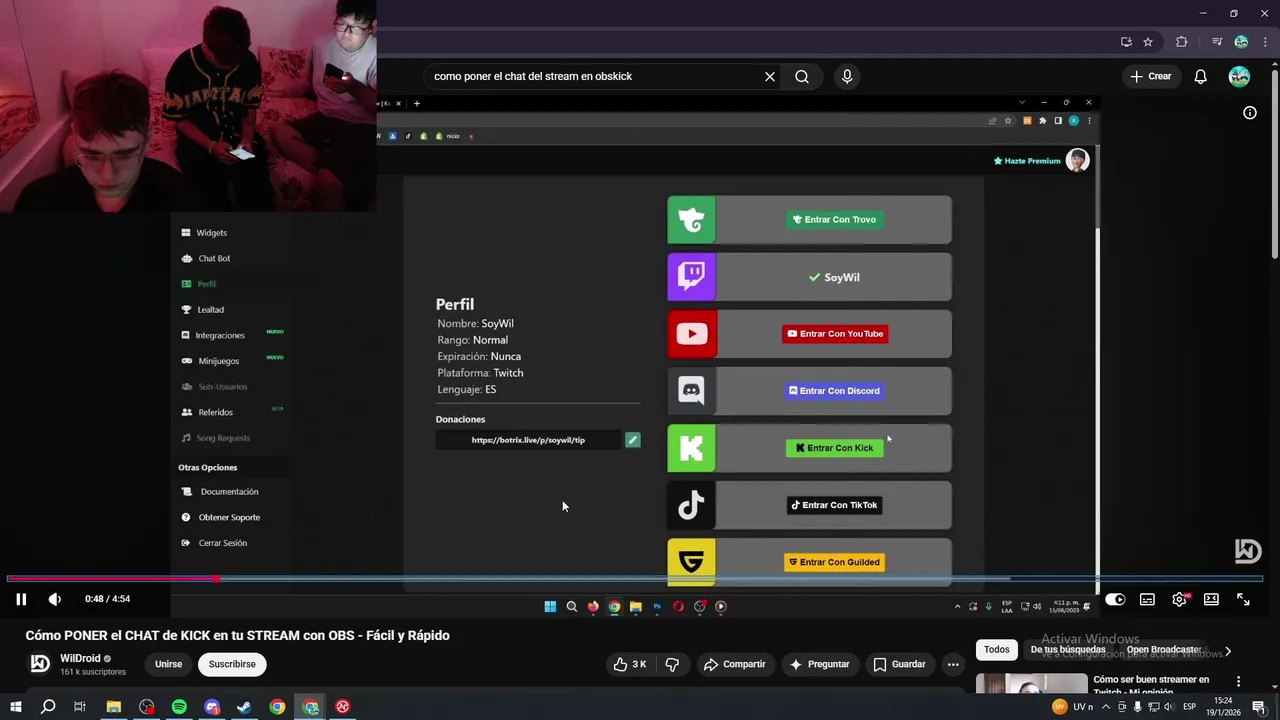Click the Chrome install app icon

[1126, 42]
